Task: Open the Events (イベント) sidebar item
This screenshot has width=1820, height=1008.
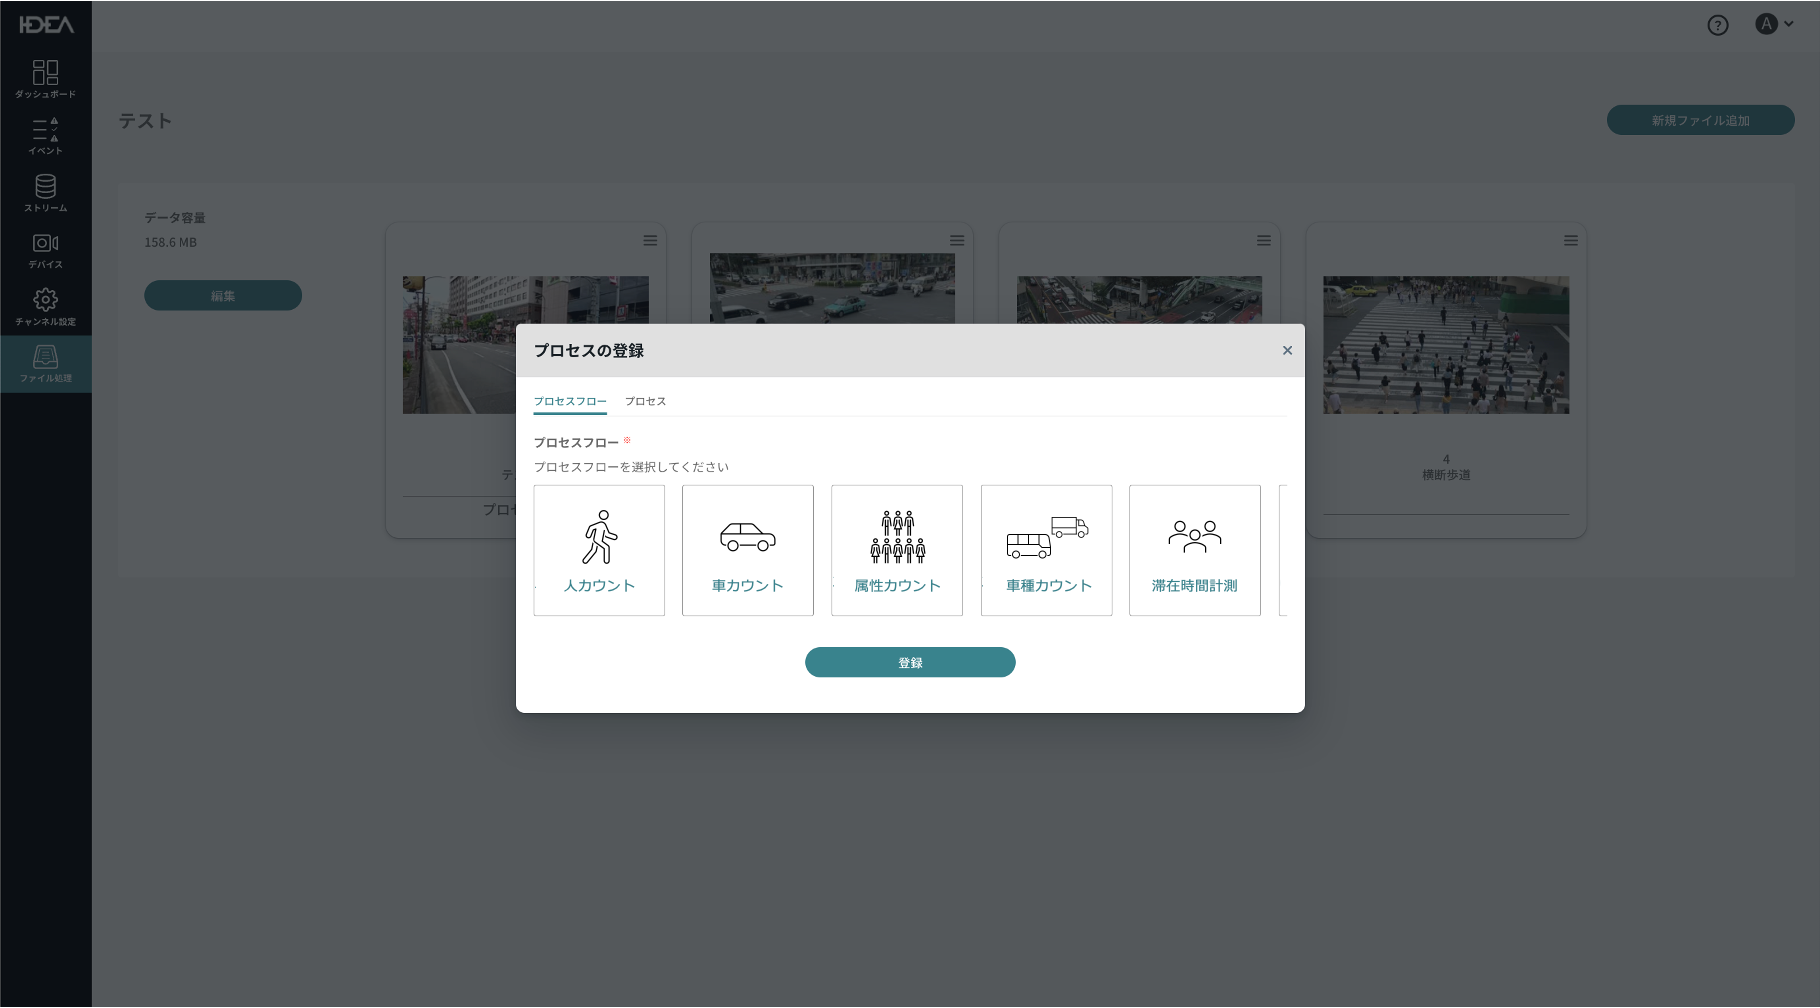Action: click(x=45, y=136)
